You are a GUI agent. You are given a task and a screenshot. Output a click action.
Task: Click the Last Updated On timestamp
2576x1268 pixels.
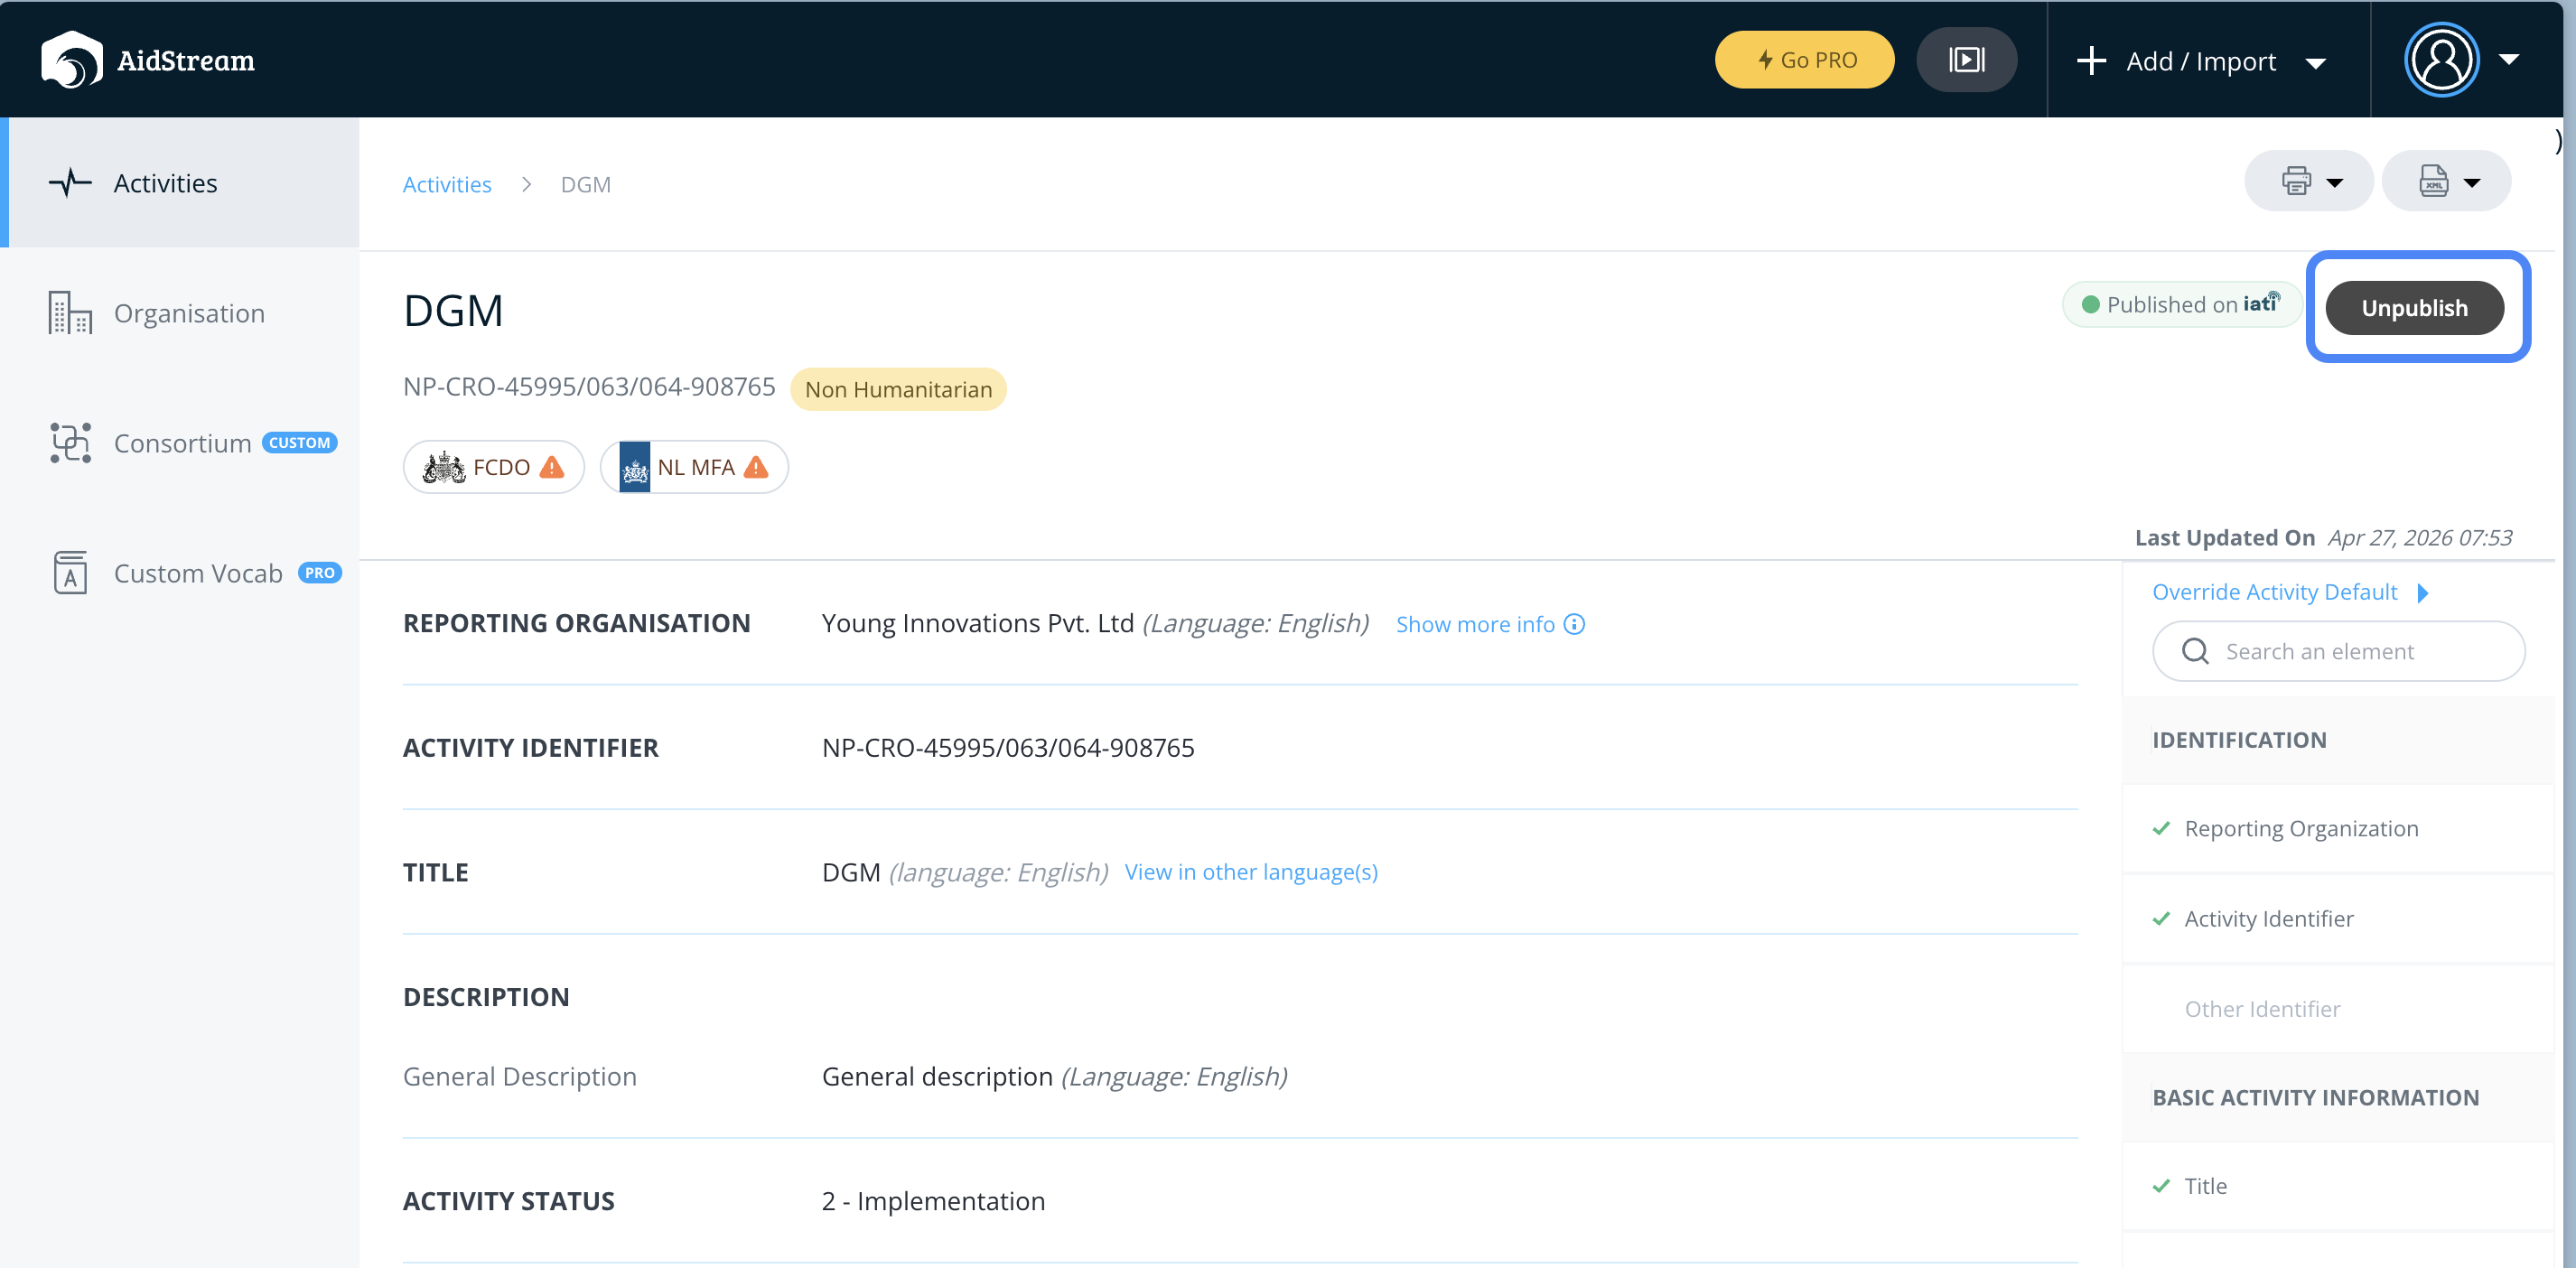tap(2323, 537)
